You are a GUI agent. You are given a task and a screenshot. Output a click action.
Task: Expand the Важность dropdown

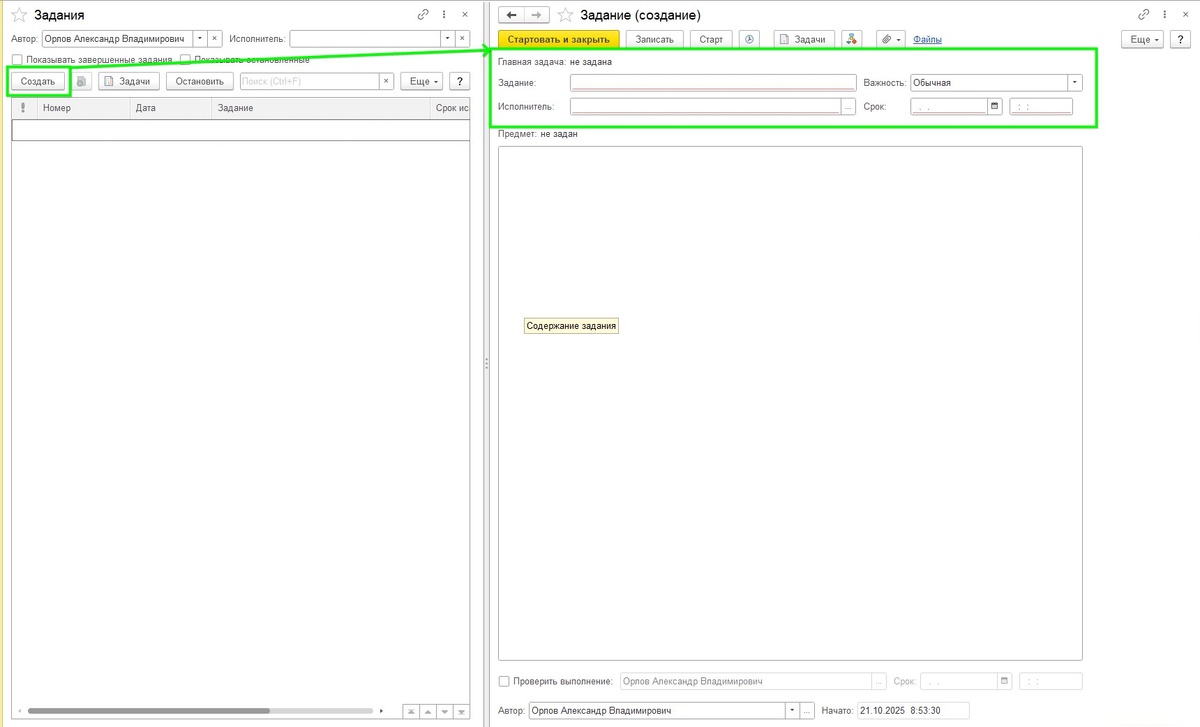[1075, 83]
